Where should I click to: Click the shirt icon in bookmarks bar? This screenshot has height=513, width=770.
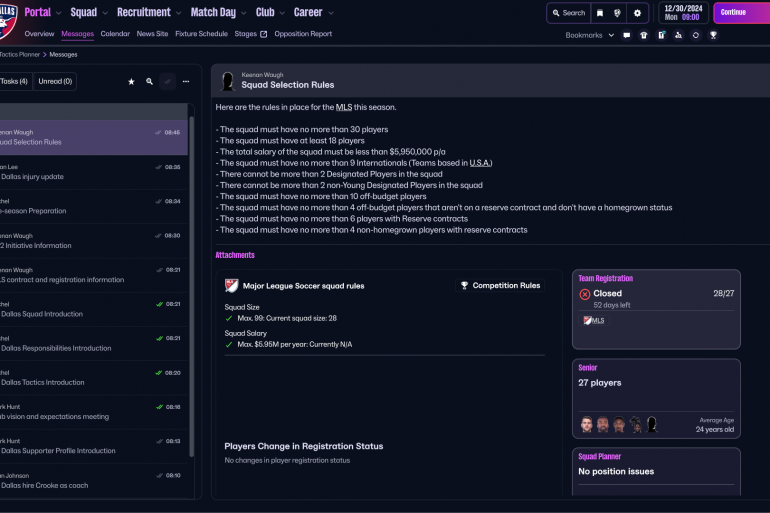644,35
